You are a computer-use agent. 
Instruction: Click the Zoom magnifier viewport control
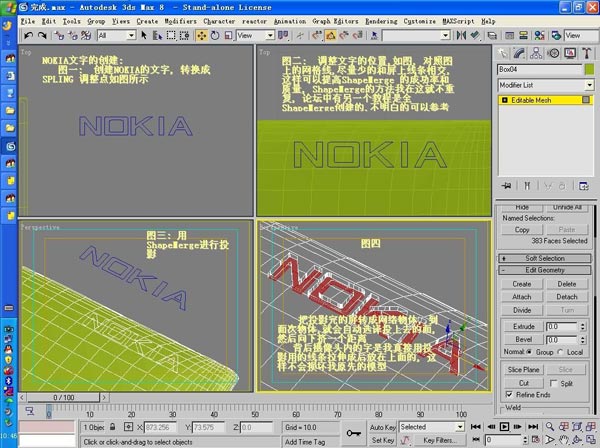click(549, 427)
